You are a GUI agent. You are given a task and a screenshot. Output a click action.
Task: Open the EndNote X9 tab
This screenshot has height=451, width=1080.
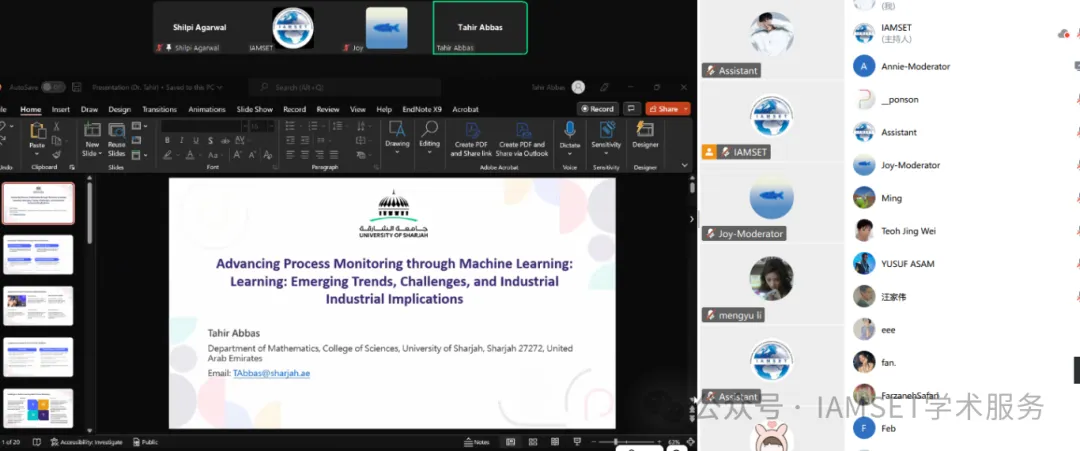[x=422, y=109]
